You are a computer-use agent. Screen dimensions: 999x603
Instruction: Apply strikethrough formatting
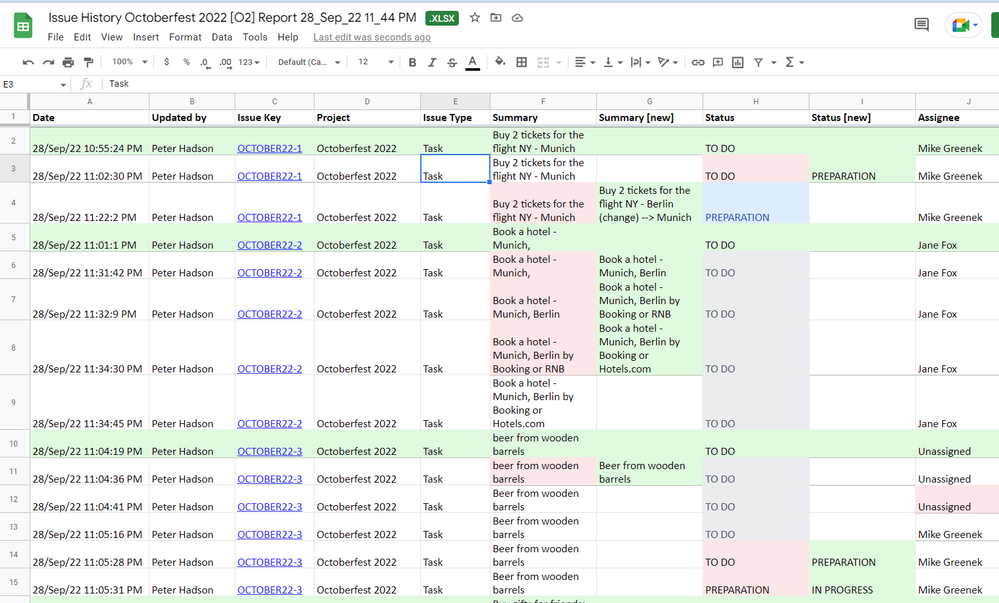click(x=451, y=61)
